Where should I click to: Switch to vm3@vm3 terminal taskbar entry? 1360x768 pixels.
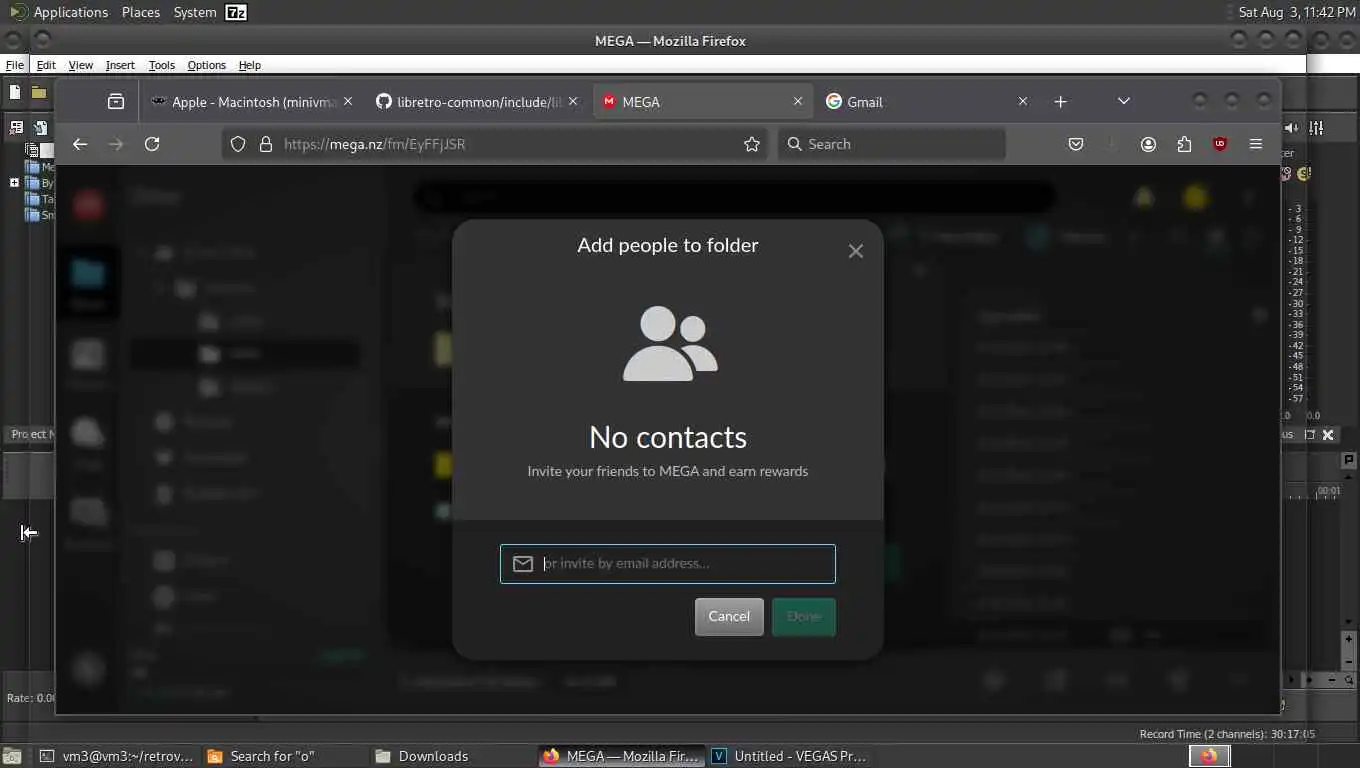pyautogui.click(x=117, y=756)
